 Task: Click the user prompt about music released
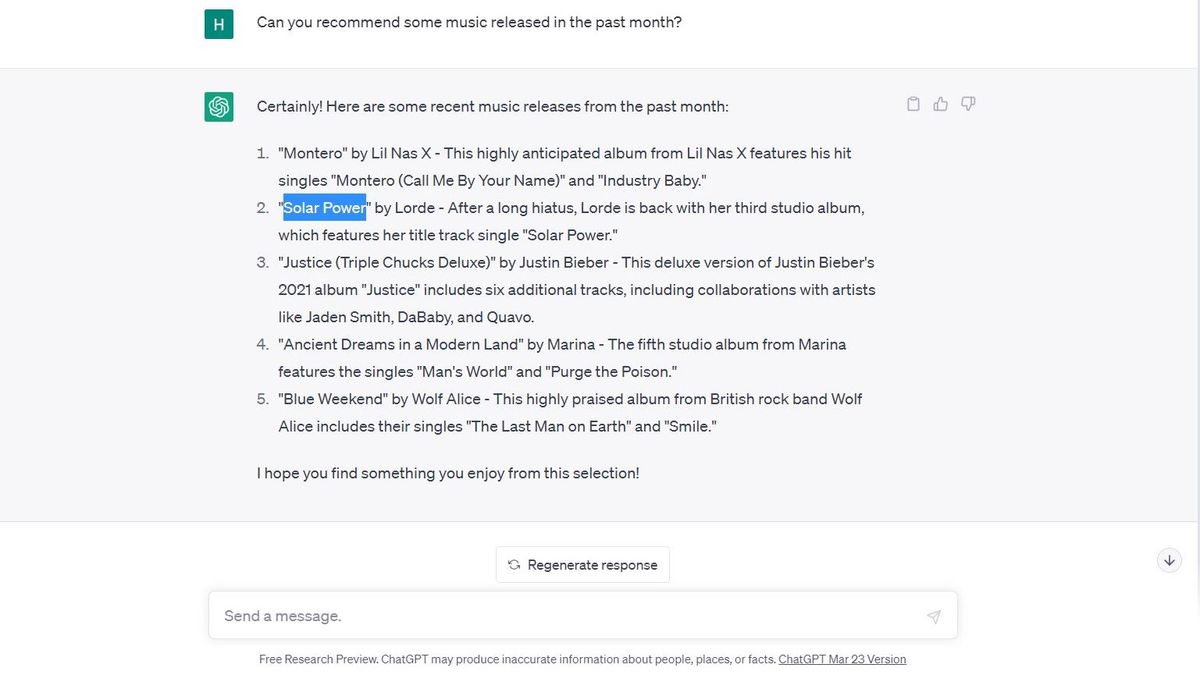coord(469,21)
